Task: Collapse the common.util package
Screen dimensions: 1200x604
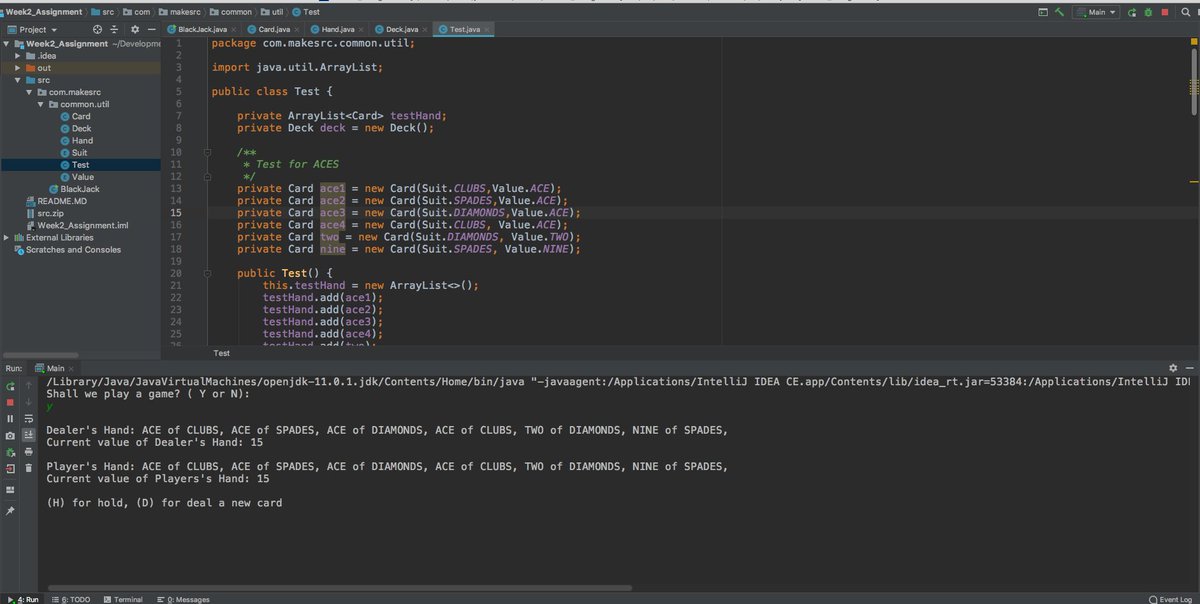Action: 40,104
